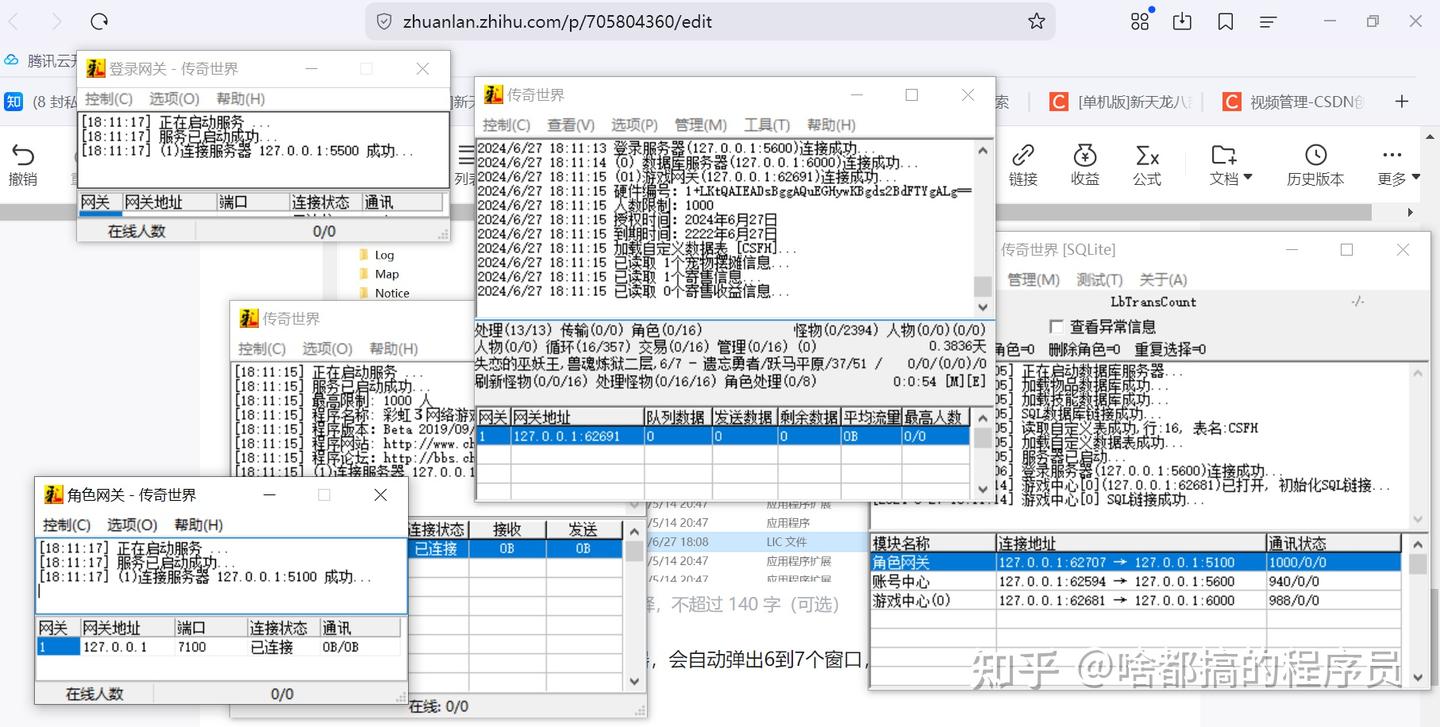Select gateway row 127.0.0.1:62691
The height and width of the screenshot is (727, 1440).
point(723,436)
